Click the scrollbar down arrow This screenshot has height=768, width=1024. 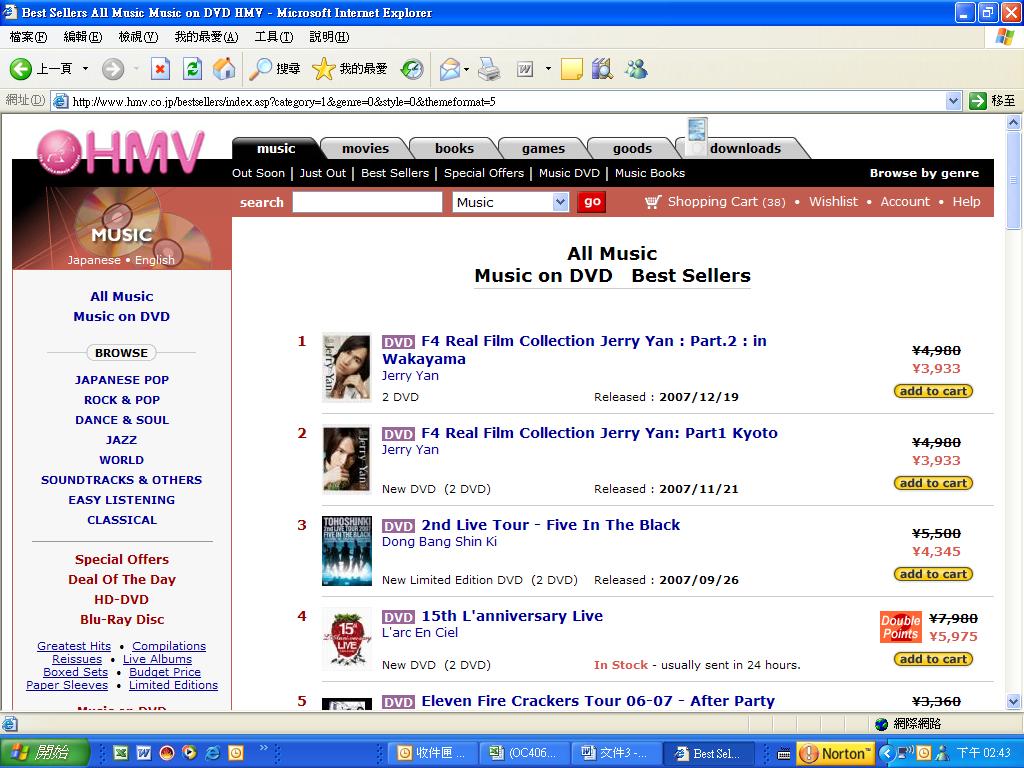(x=1014, y=702)
